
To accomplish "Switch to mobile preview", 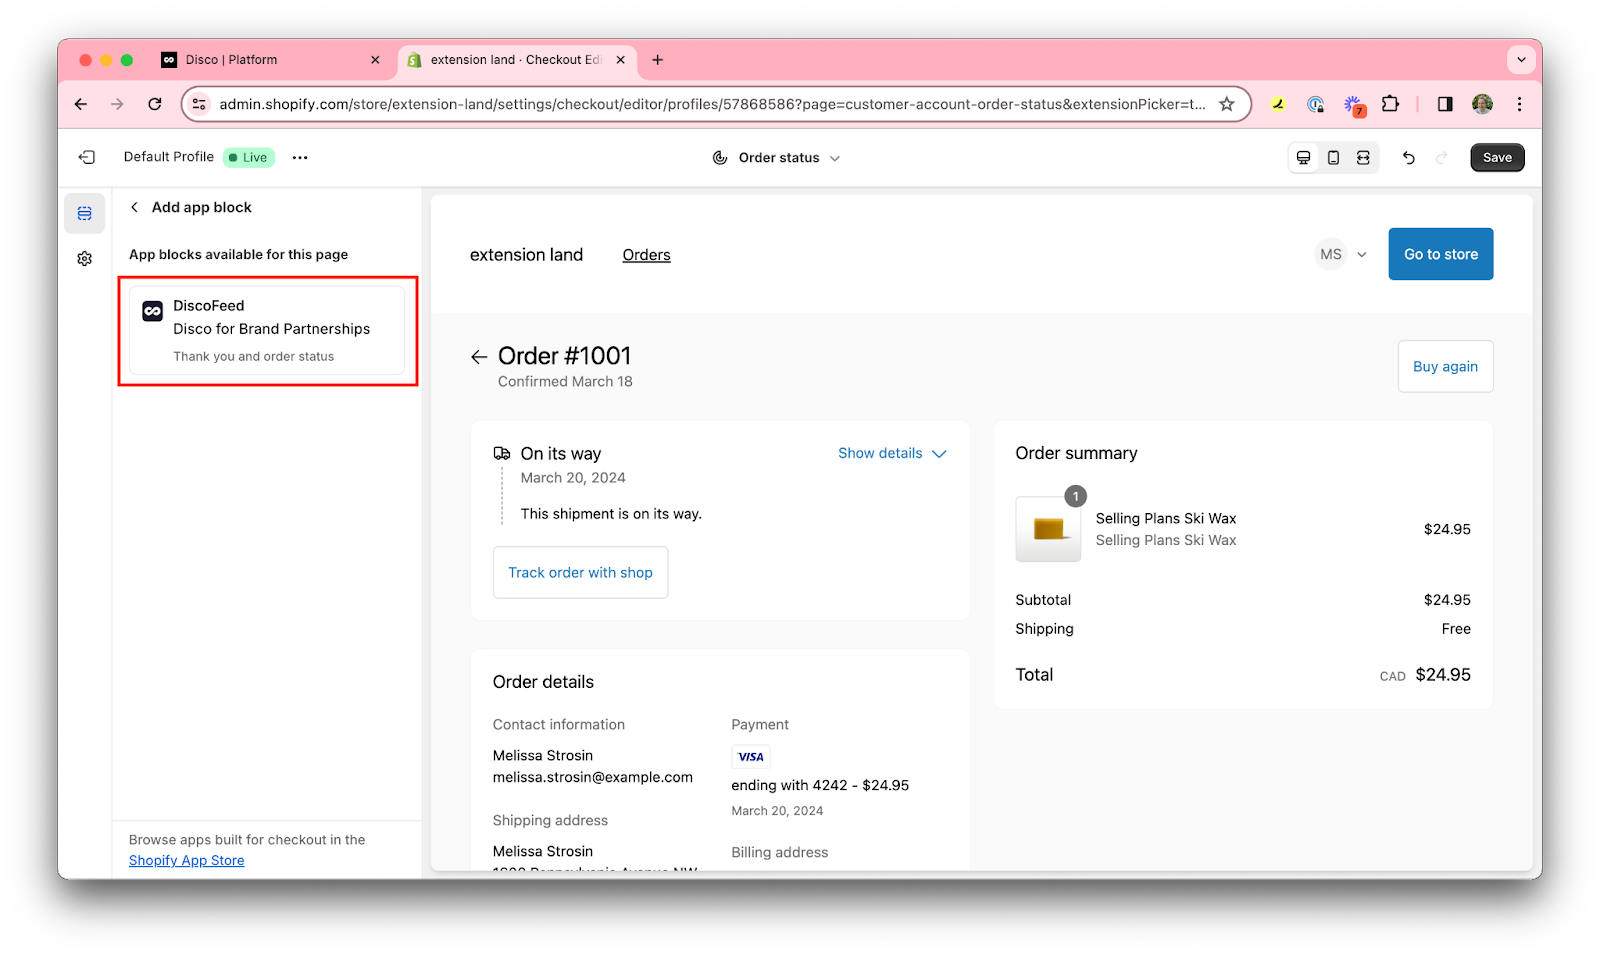I will coord(1333,158).
